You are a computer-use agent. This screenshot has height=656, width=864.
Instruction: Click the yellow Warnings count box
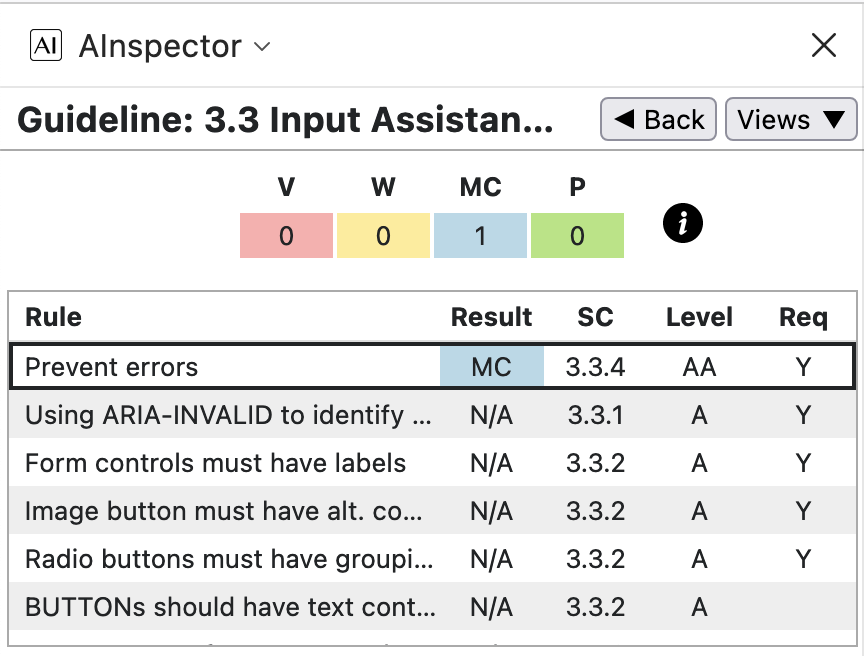tap(383, 236)
